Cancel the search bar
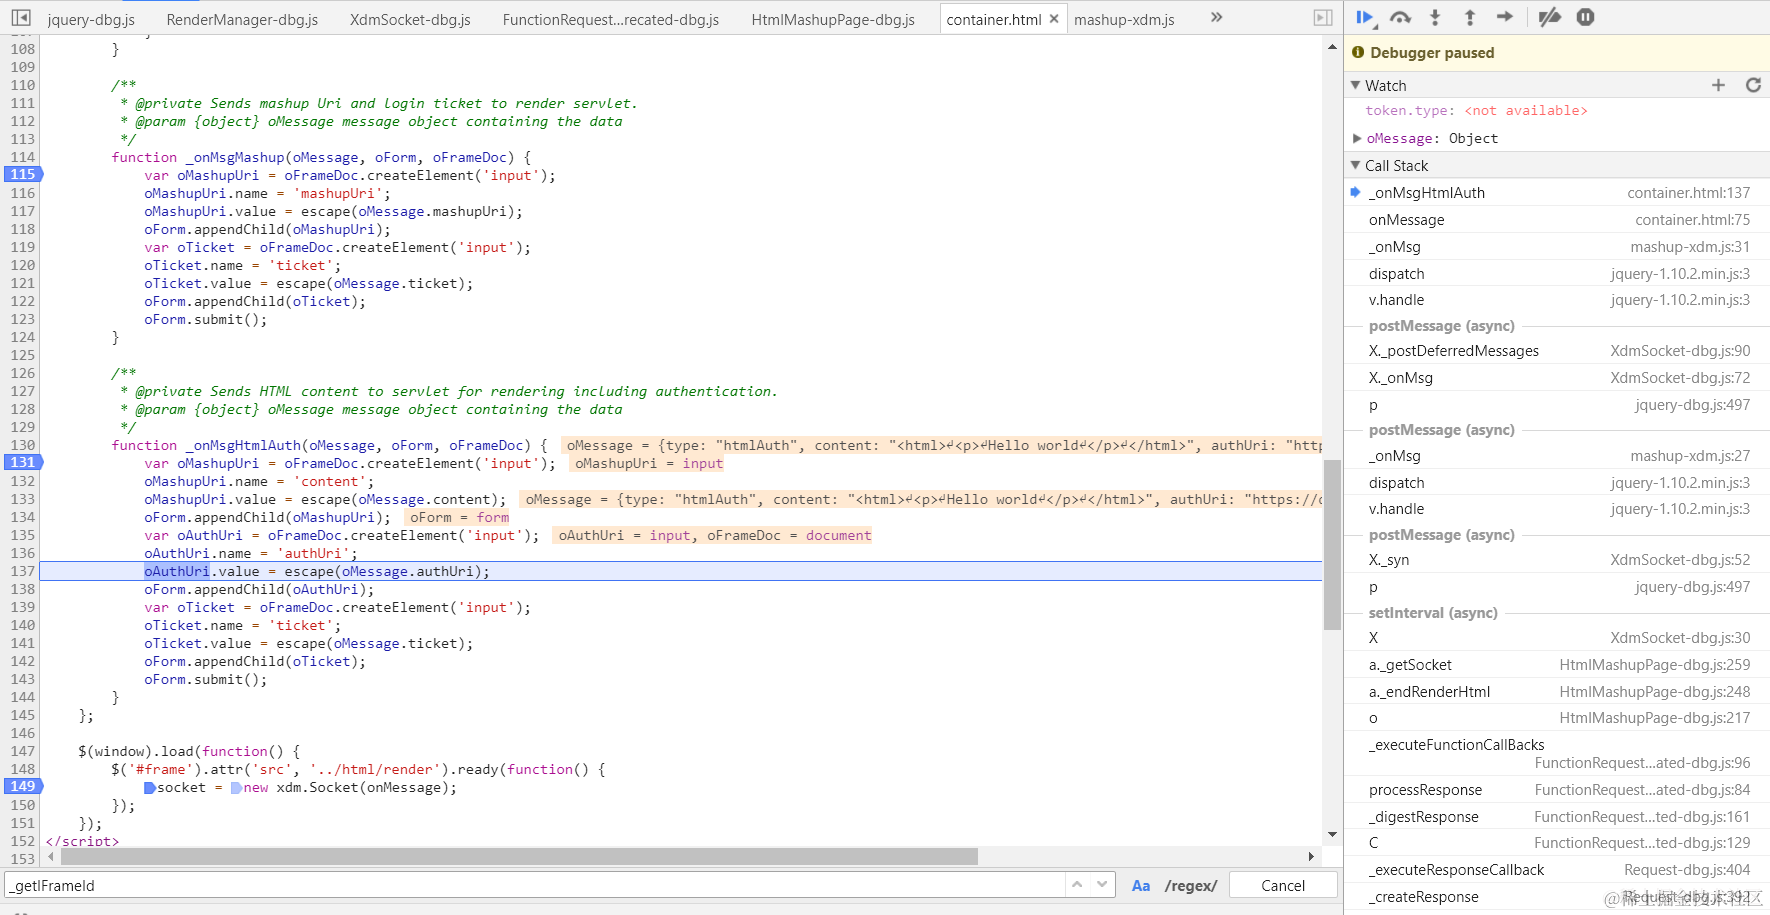 tap(1283, 885)
